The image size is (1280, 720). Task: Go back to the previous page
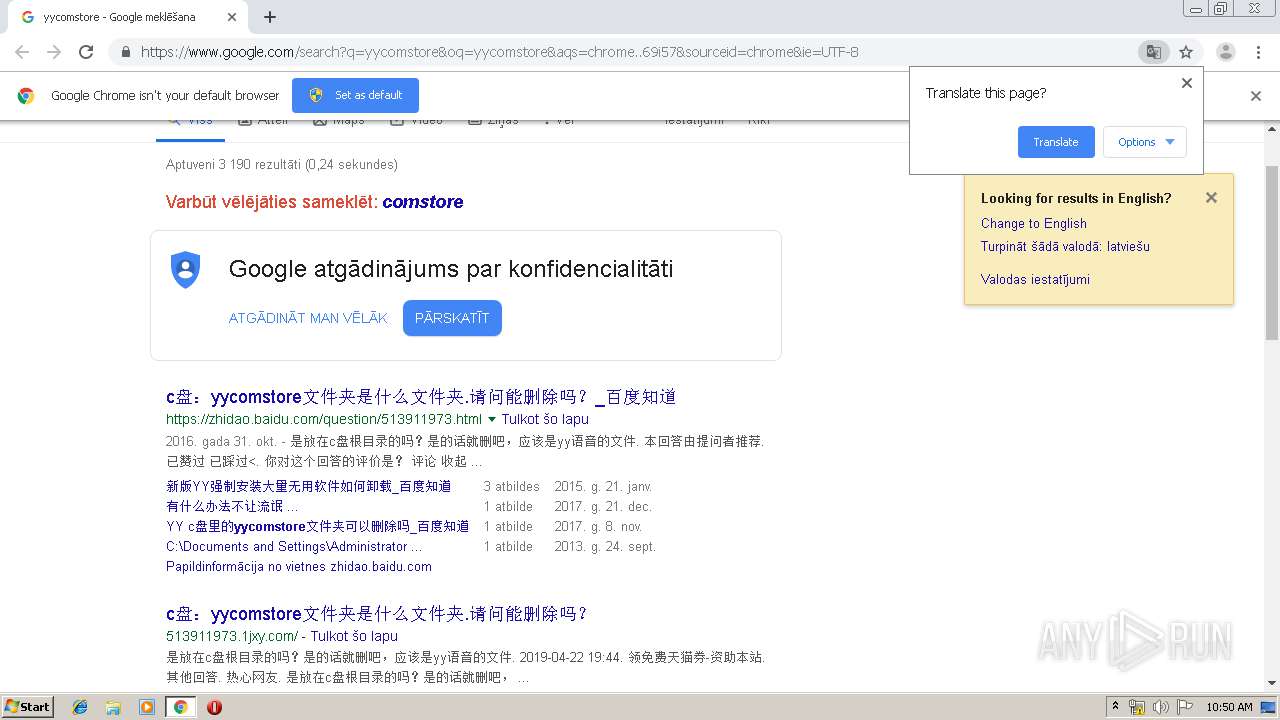click(x=22, y=52)
